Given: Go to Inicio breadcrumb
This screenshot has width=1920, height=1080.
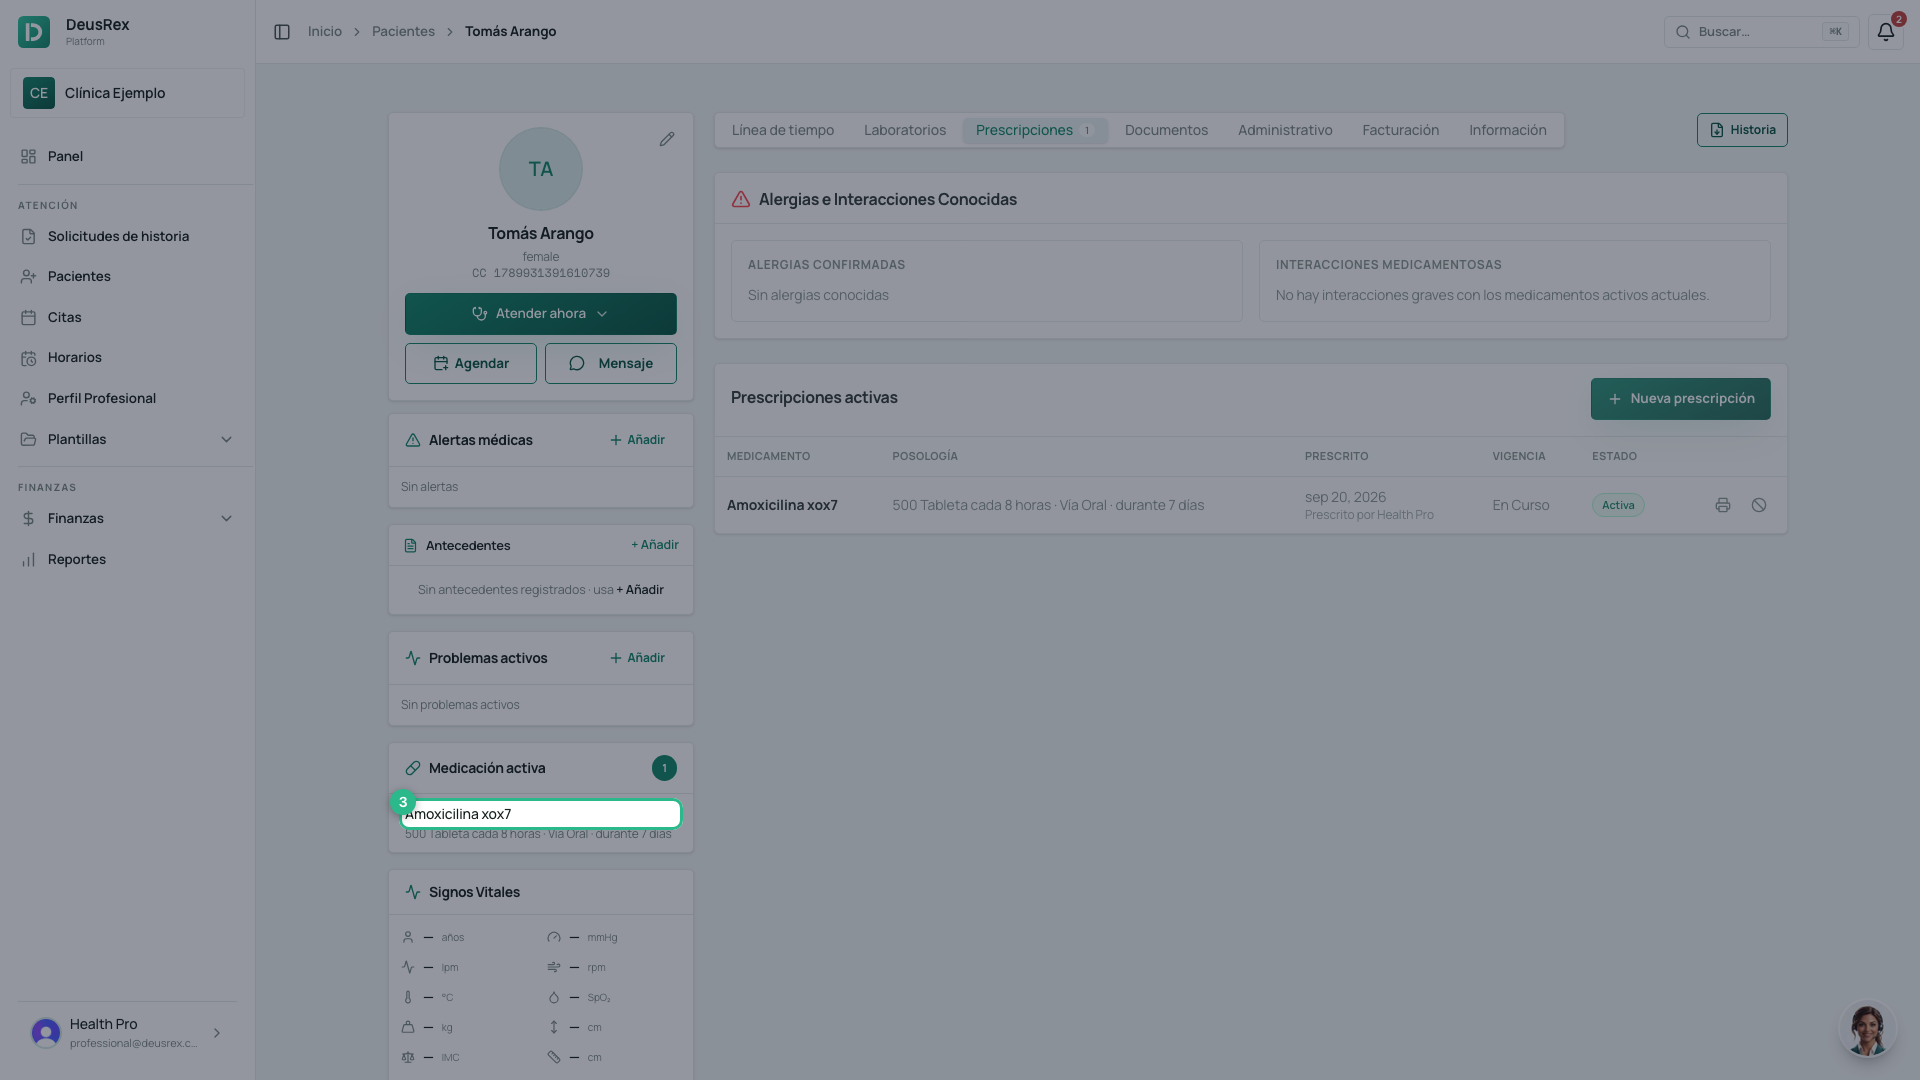Looking at the screenshot, I should 325,32.
